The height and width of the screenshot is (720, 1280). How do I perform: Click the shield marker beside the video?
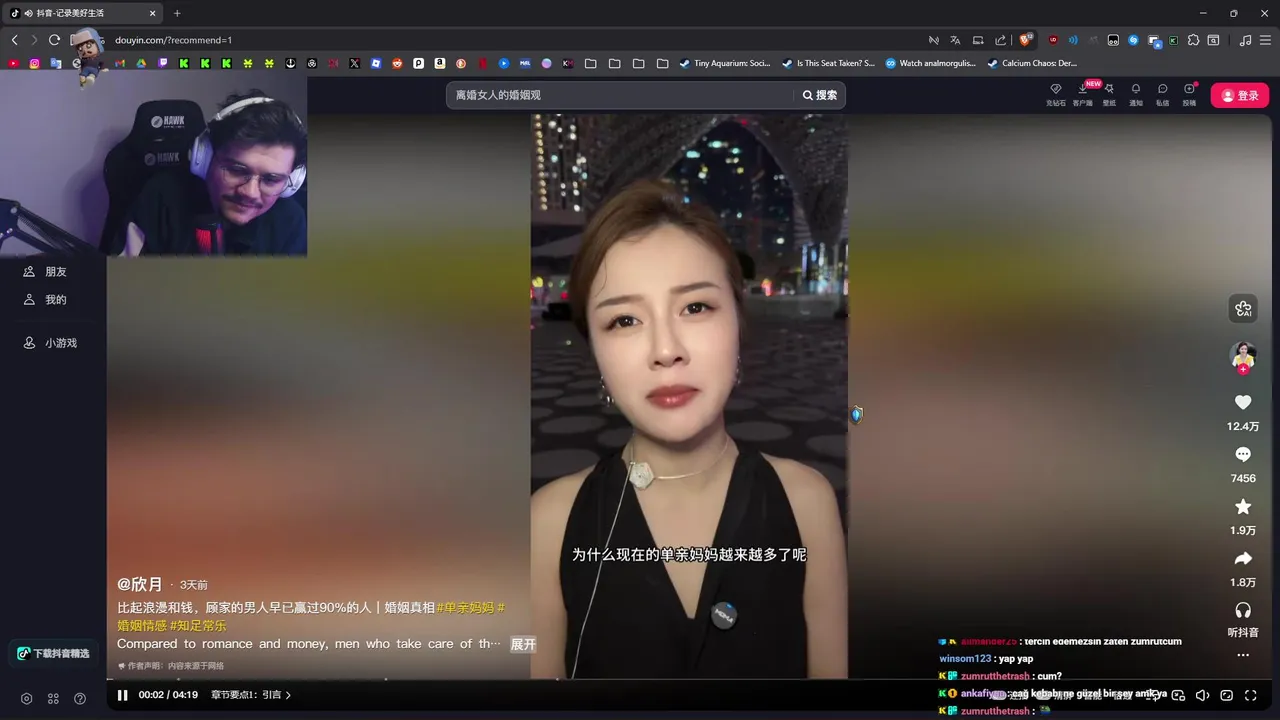pos(857,414)
